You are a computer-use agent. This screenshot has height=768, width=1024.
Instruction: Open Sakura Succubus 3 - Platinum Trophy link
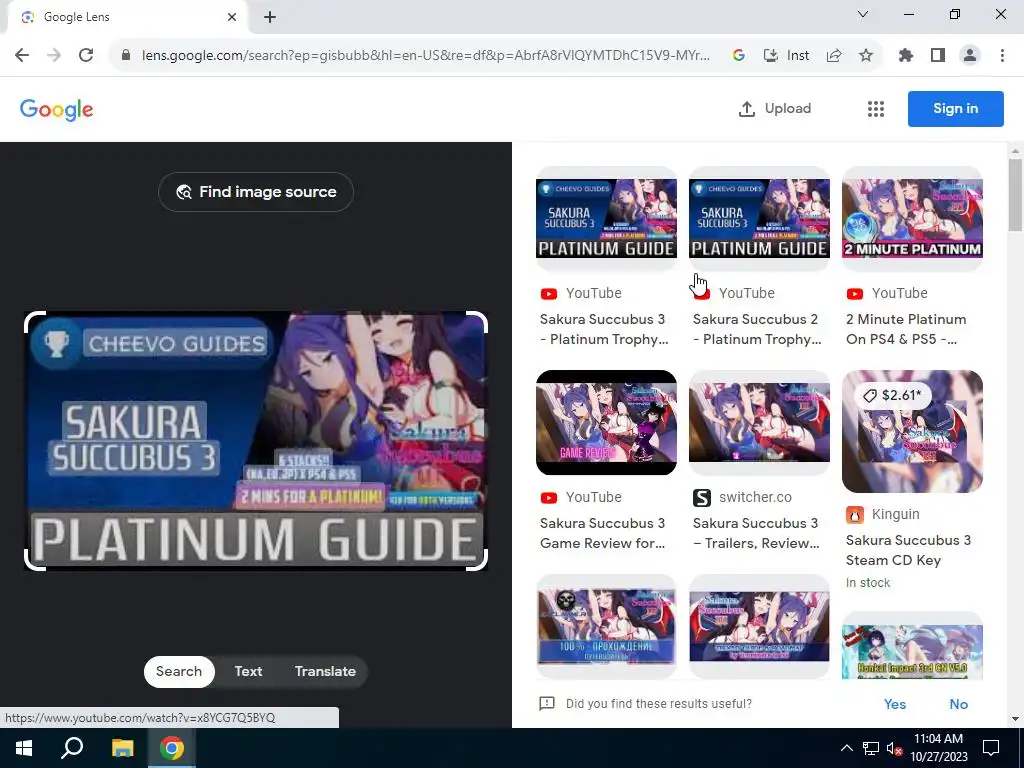pos(603,329)
